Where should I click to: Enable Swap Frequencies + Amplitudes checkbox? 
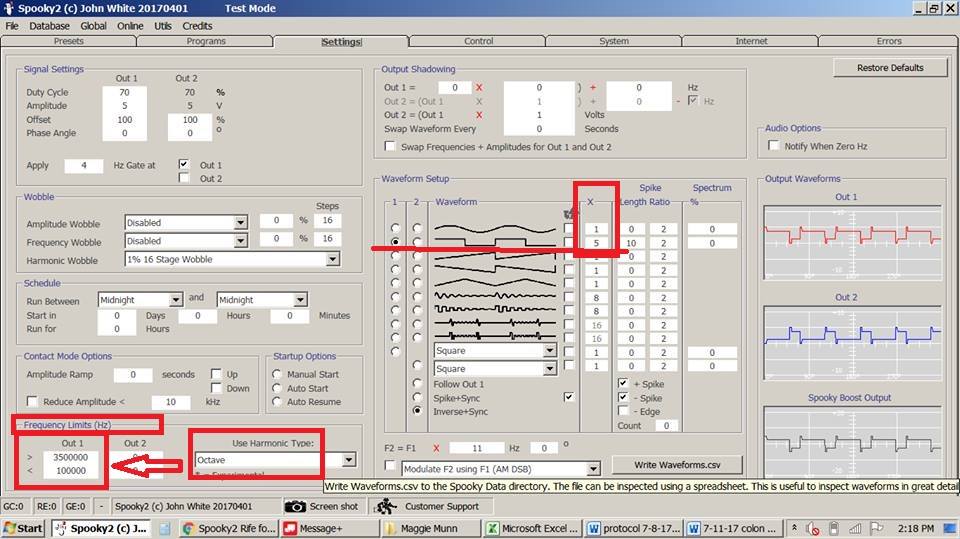[390, 146]
